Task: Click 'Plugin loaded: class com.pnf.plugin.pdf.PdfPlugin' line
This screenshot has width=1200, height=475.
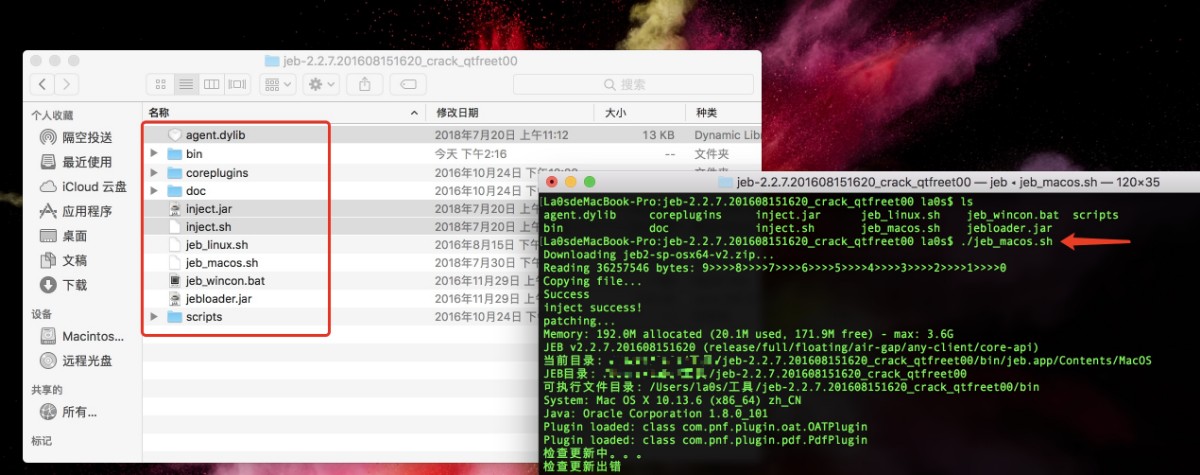Action: [705, 439]
